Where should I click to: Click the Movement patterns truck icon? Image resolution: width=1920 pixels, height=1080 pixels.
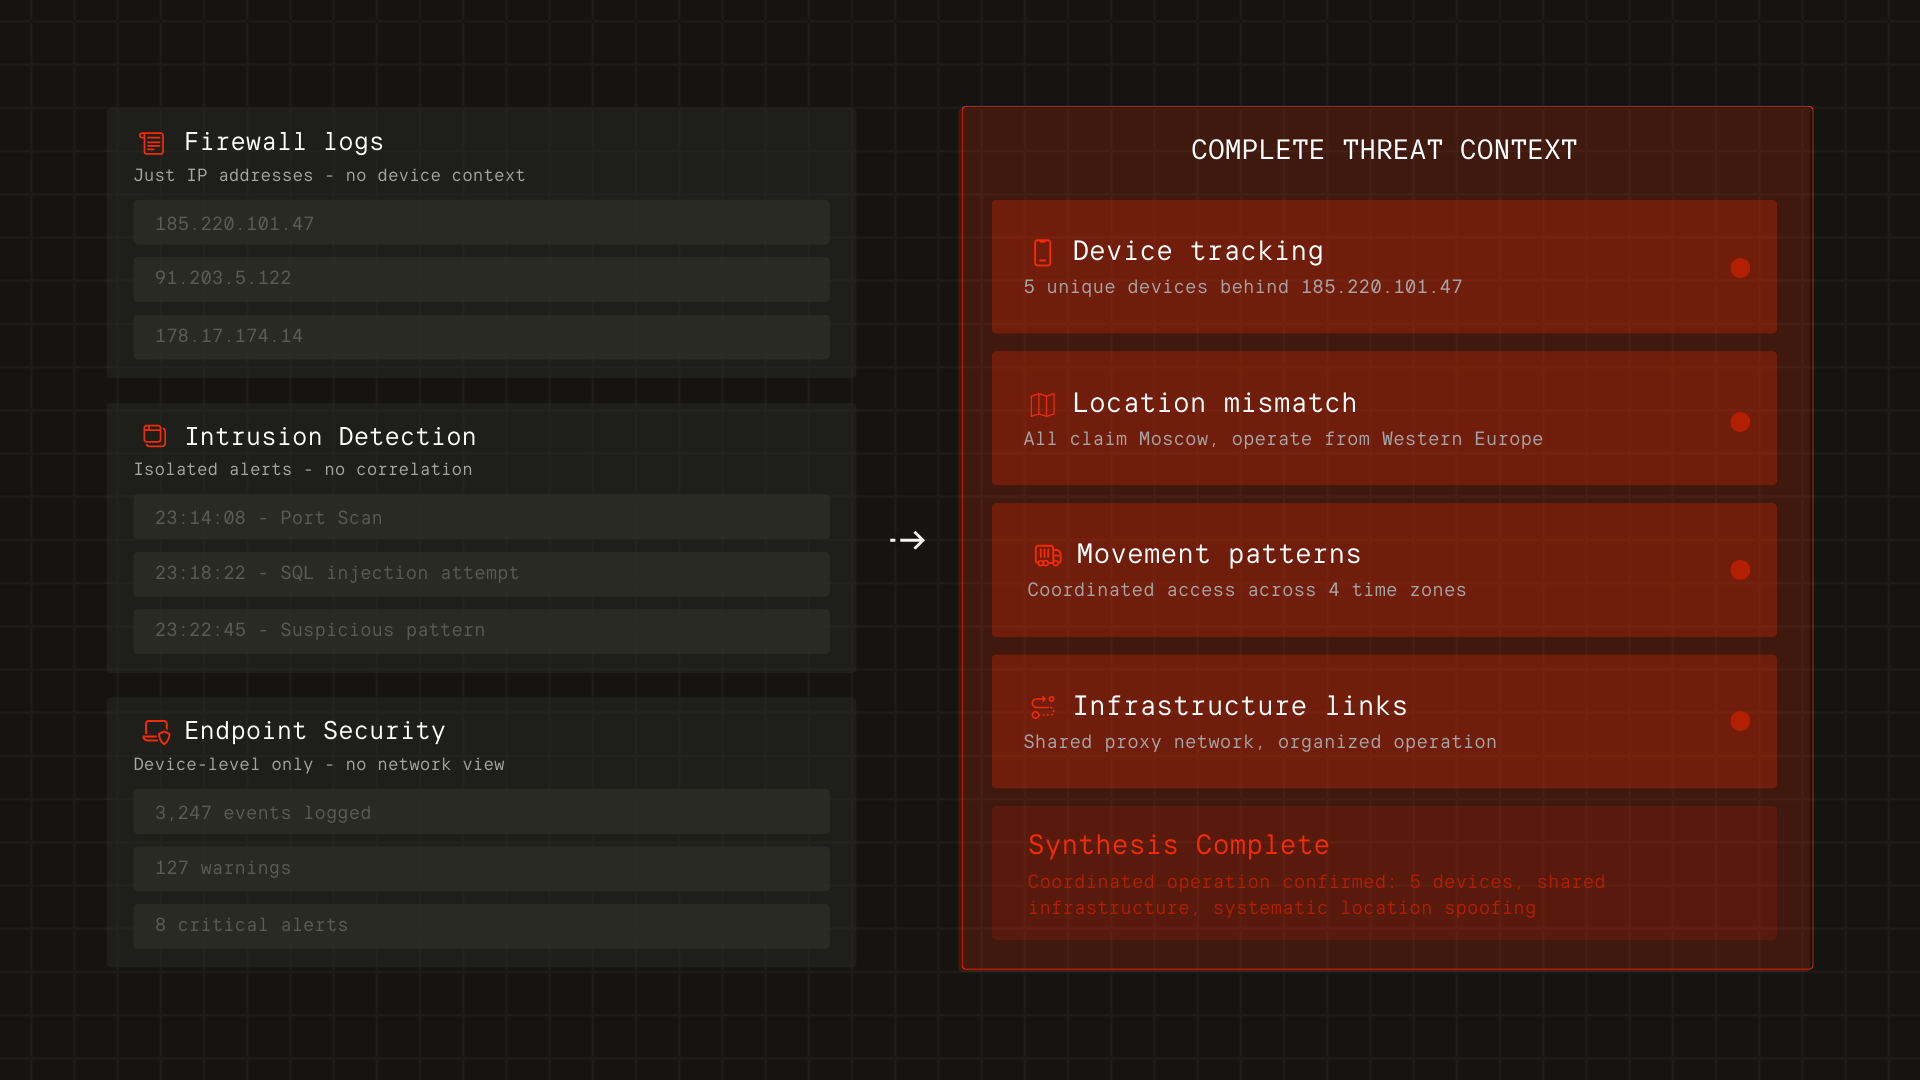click(1047, 555)
